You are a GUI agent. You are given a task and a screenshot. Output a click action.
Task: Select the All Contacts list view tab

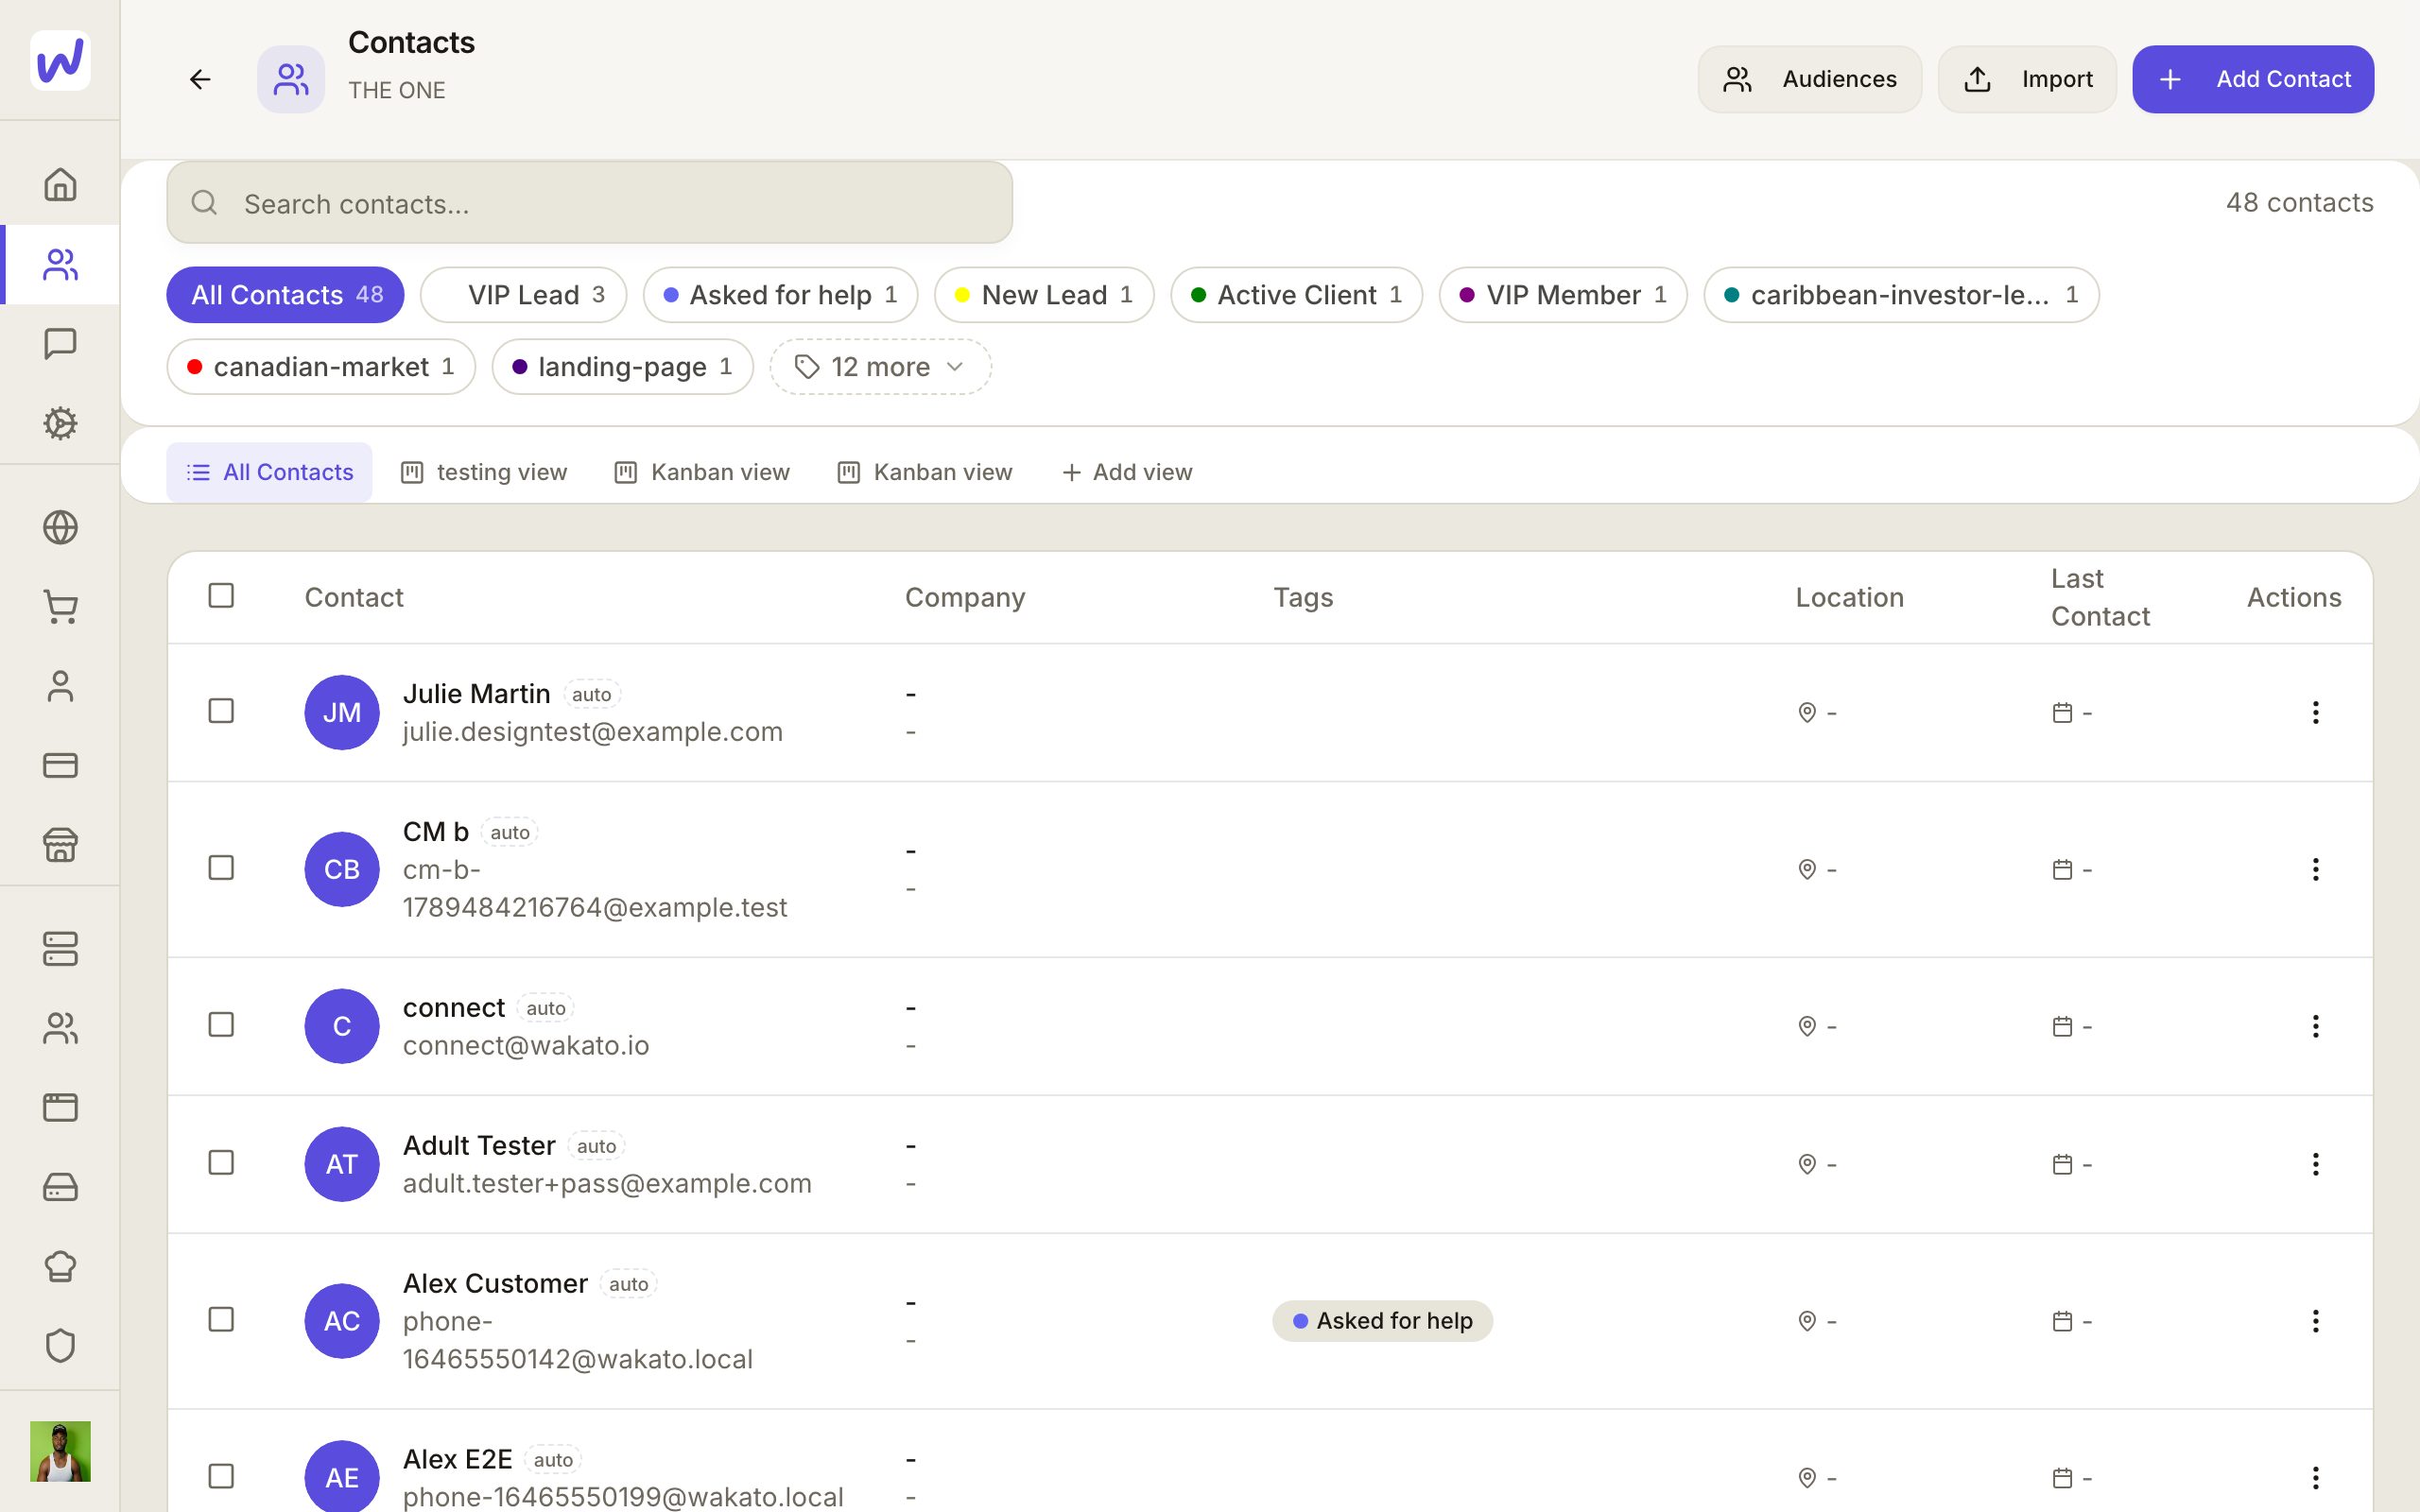[269, 472]
